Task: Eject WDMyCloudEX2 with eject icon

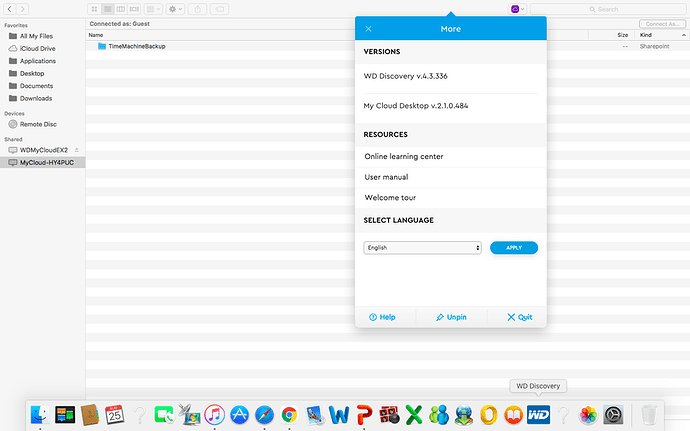Action: coord(77,150)
